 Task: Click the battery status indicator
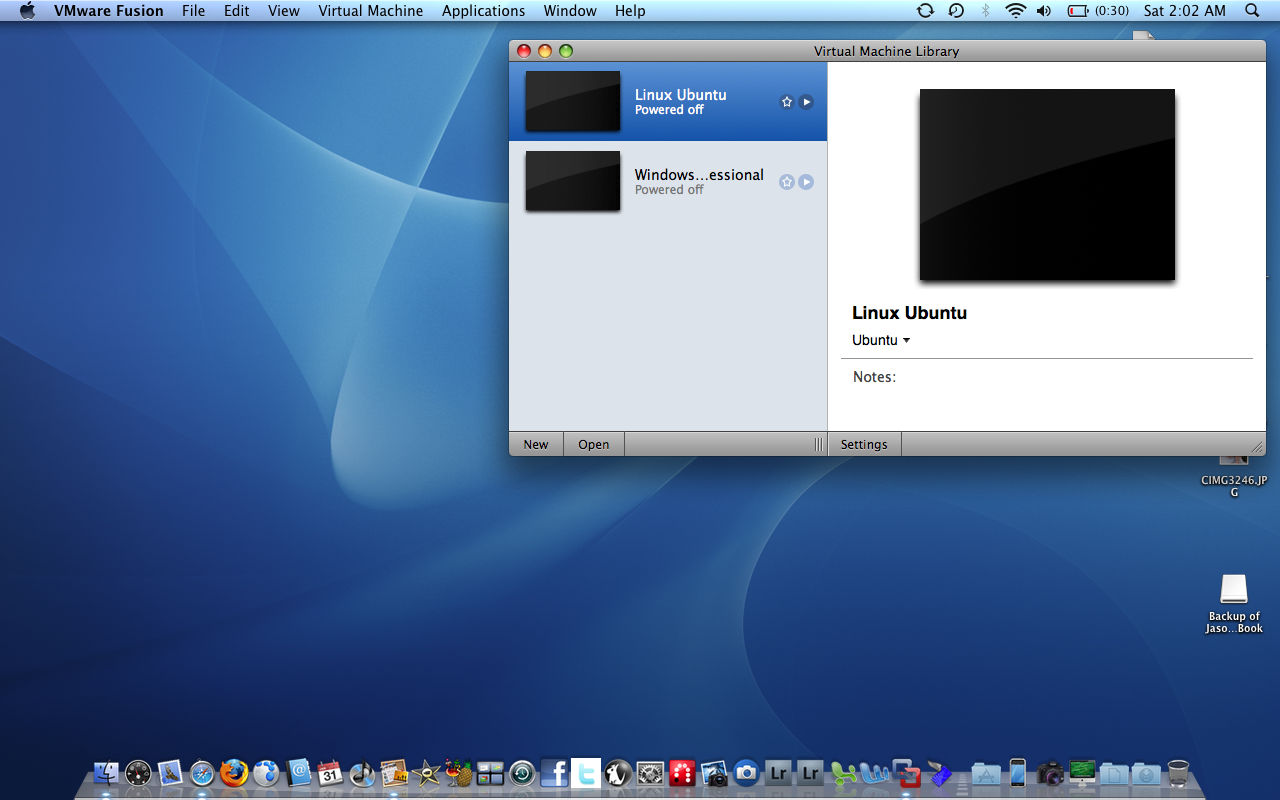point(1097,11)
